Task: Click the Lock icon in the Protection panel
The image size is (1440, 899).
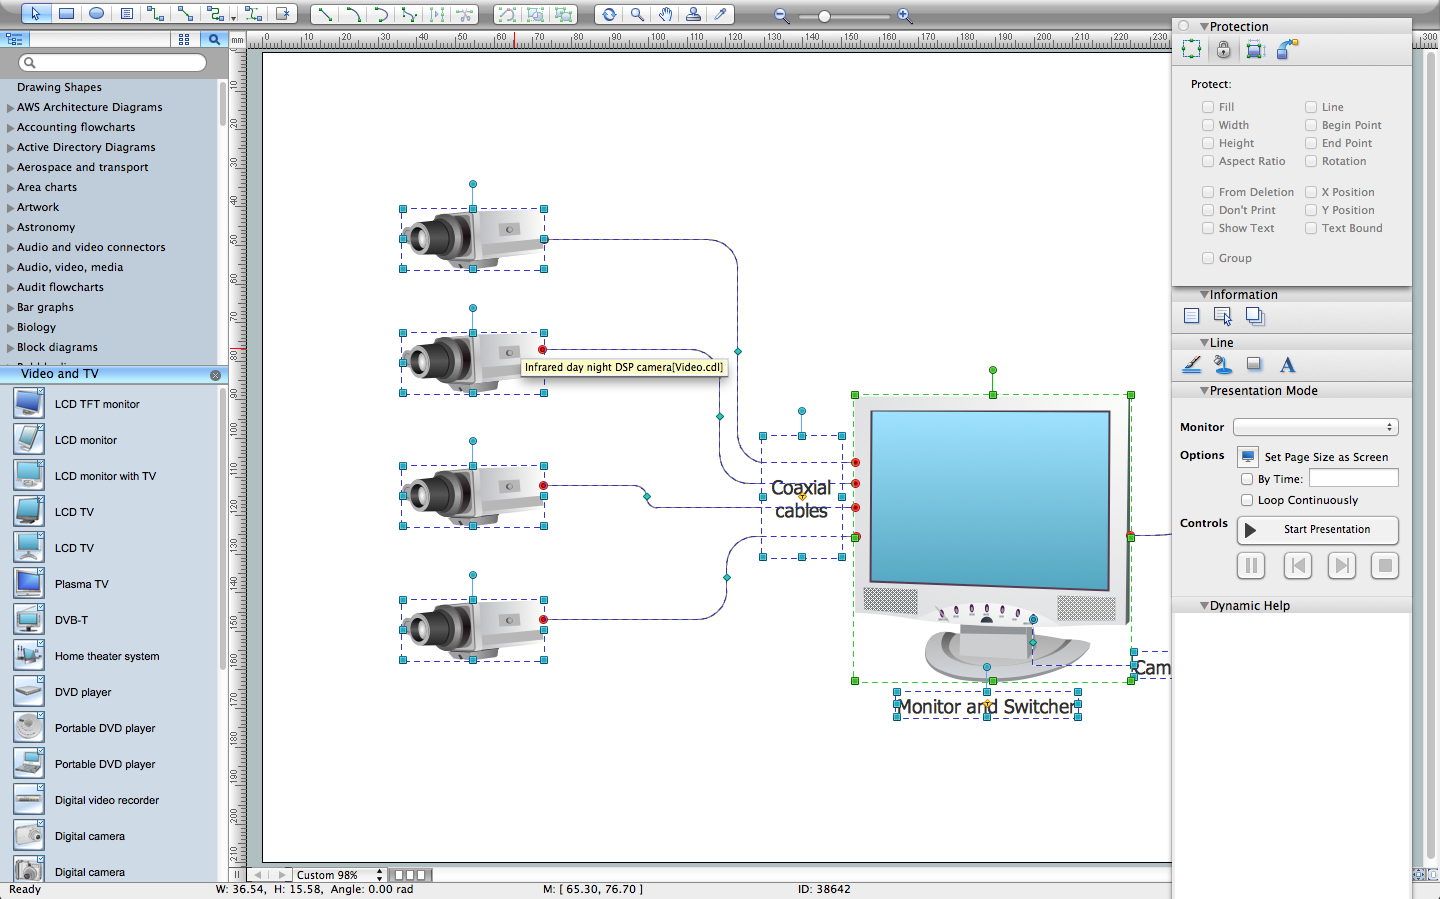Action: 1223,48
